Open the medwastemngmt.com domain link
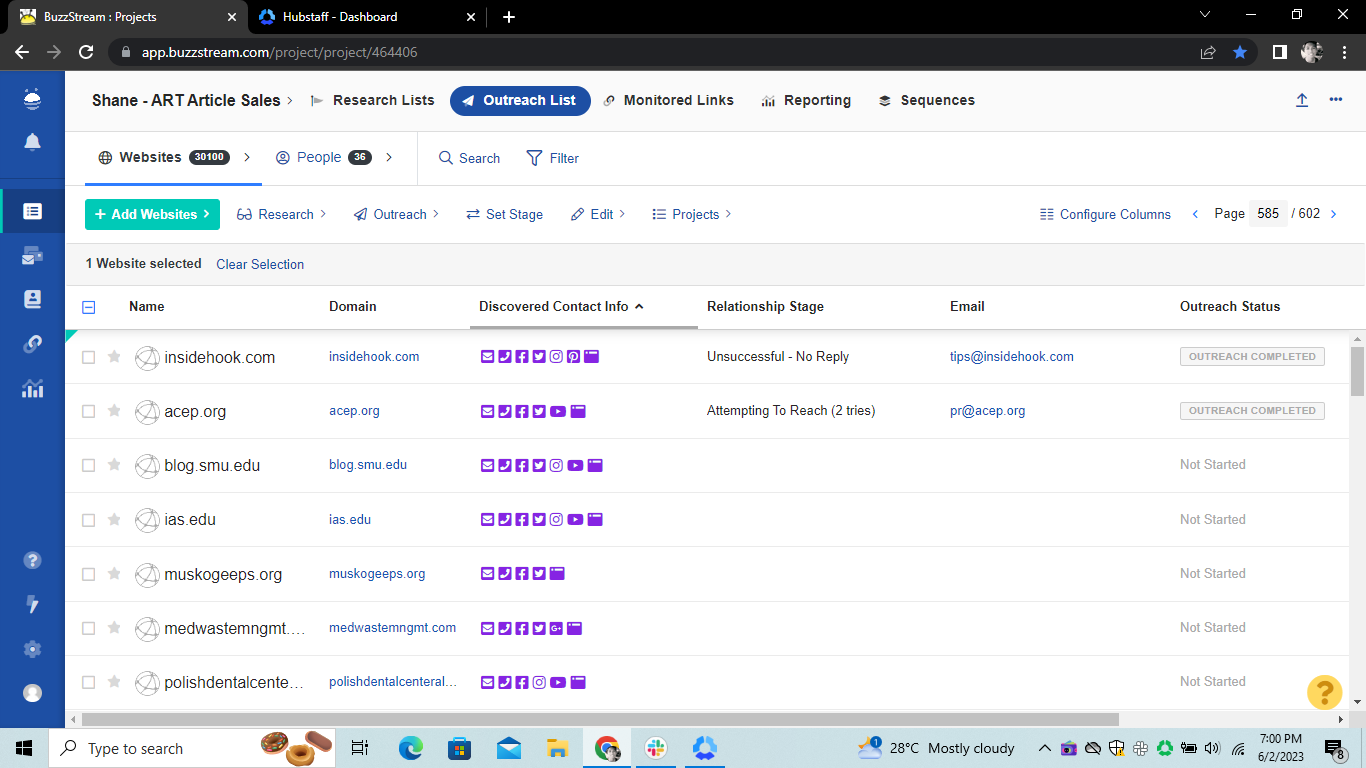Image resolution: width=1366 pixels, height=768 pixels. (392, 628)
